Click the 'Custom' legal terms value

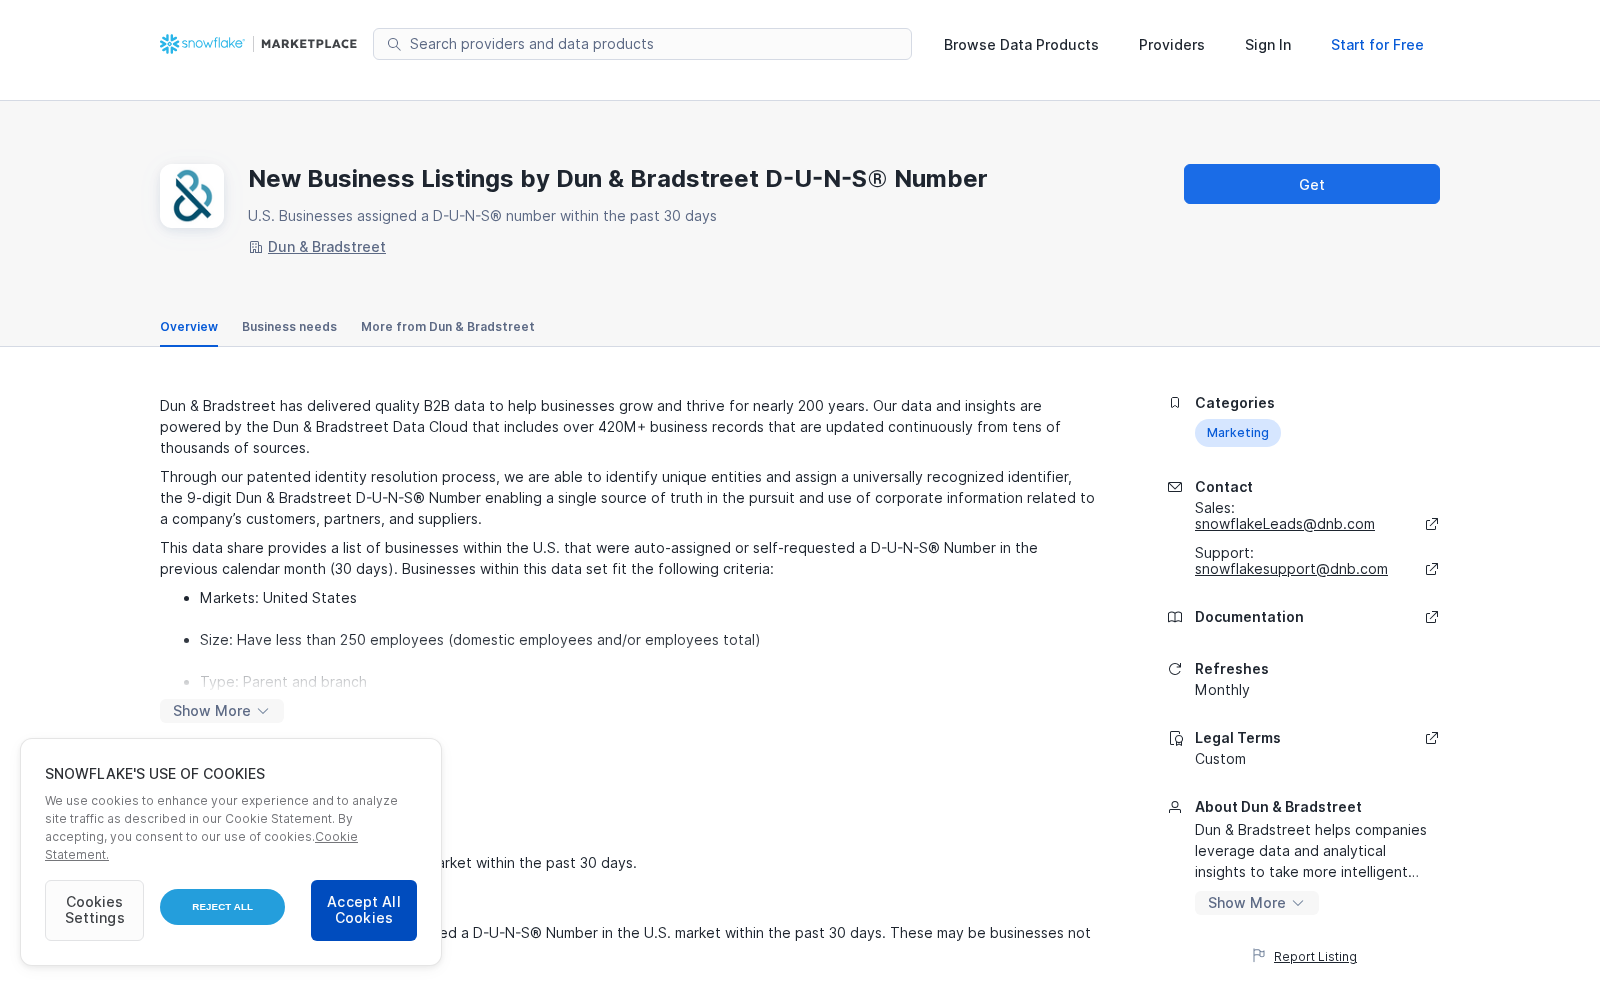point(1220,759)
